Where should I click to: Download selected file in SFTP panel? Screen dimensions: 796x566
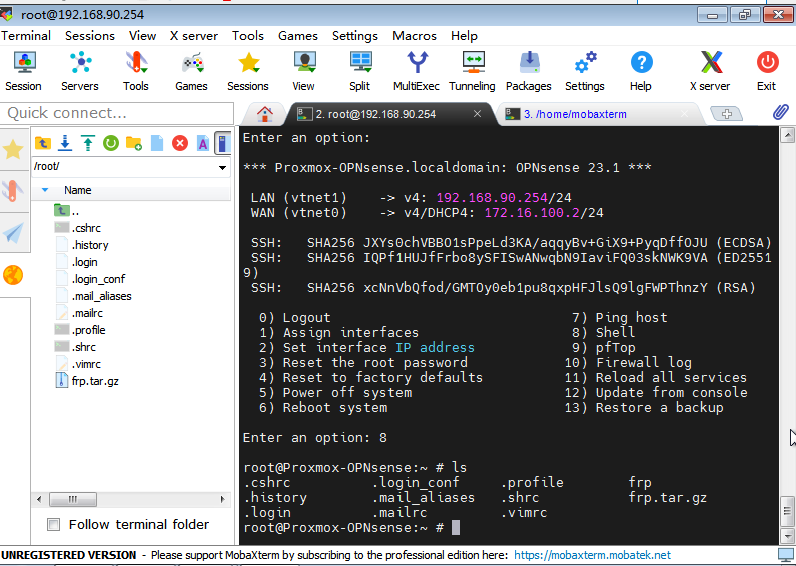point(65,143)
